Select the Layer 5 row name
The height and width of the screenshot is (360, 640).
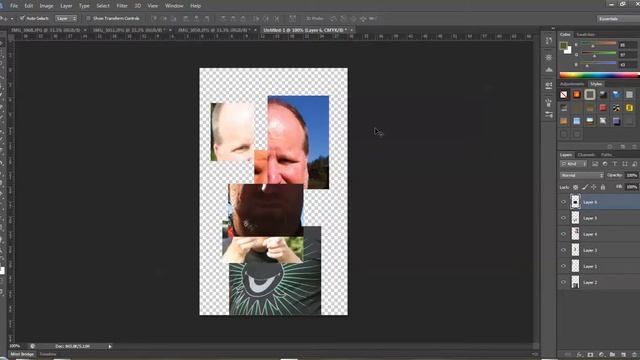tap(590, 218)
